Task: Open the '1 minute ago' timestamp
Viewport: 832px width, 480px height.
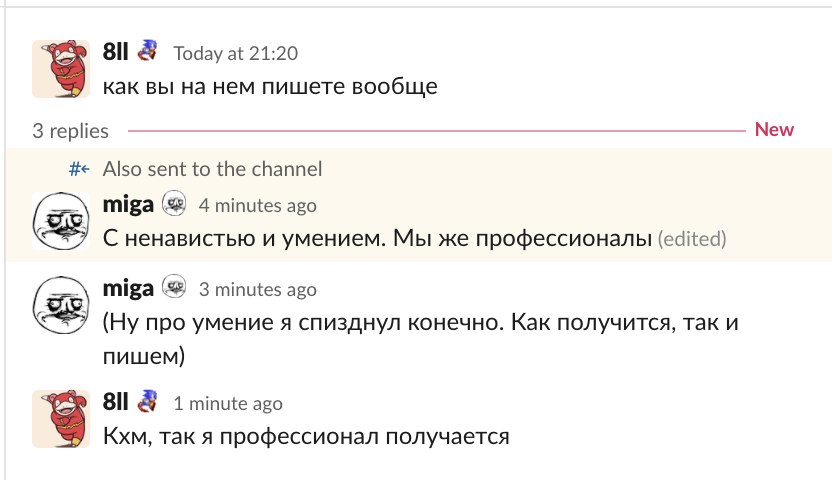Action: coord(227,404)
